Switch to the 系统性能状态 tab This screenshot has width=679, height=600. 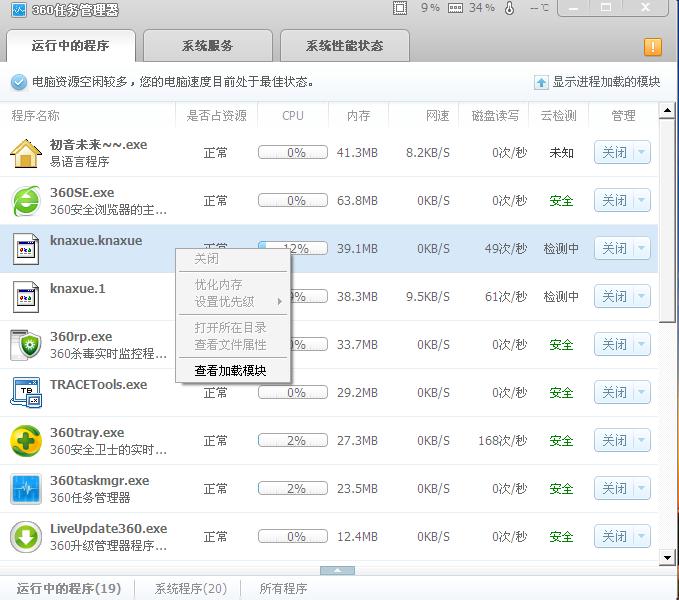[345, 45]
